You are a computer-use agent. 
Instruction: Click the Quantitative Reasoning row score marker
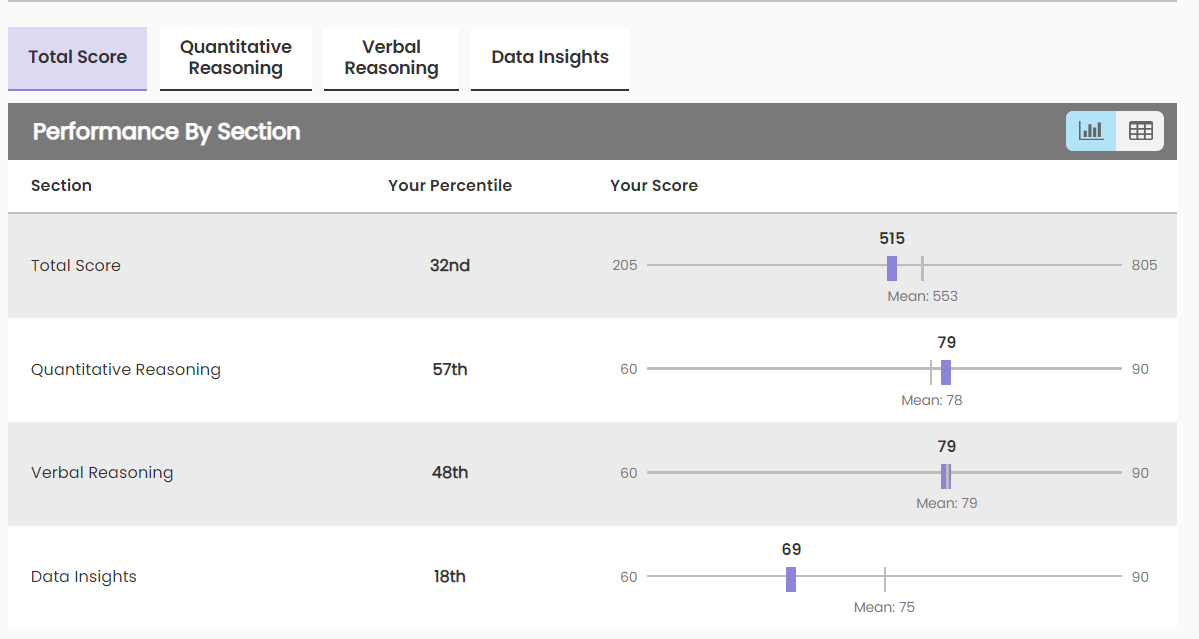[946, 372]
